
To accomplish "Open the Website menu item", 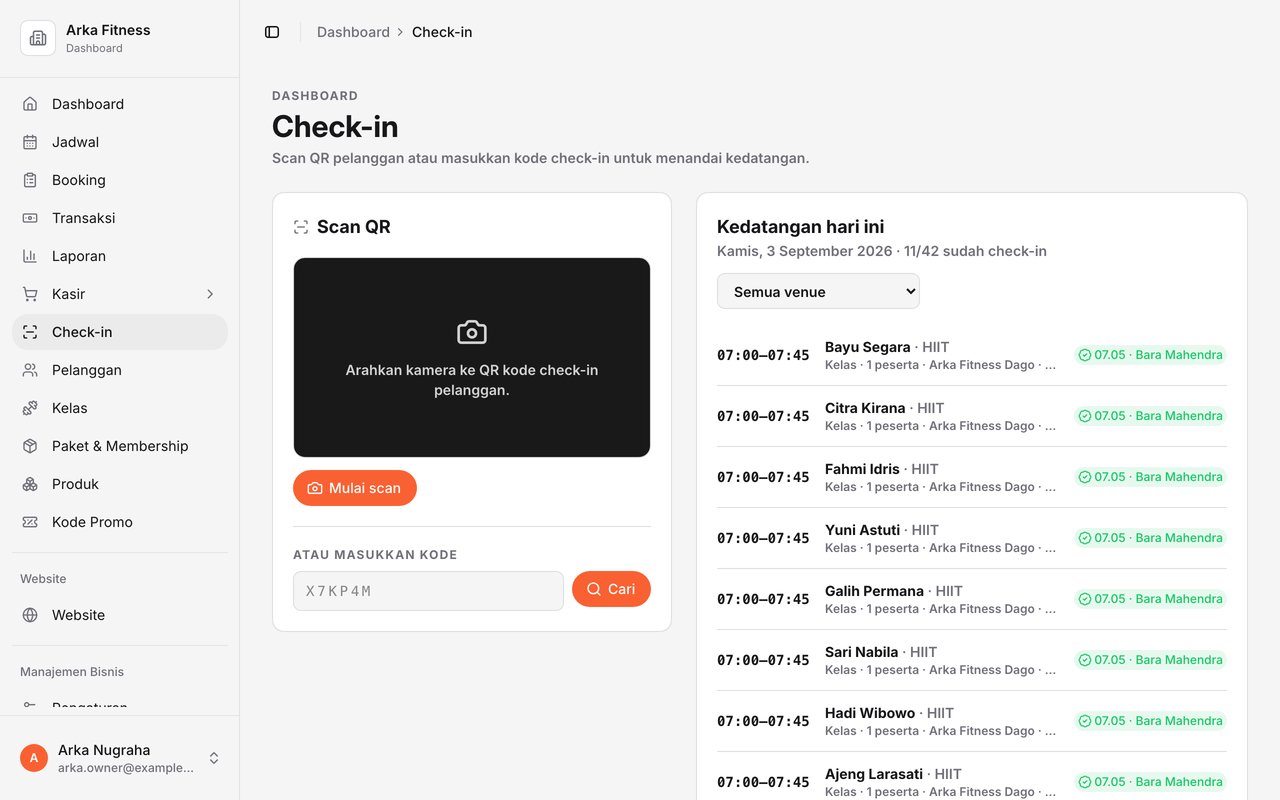I will 120,615.
